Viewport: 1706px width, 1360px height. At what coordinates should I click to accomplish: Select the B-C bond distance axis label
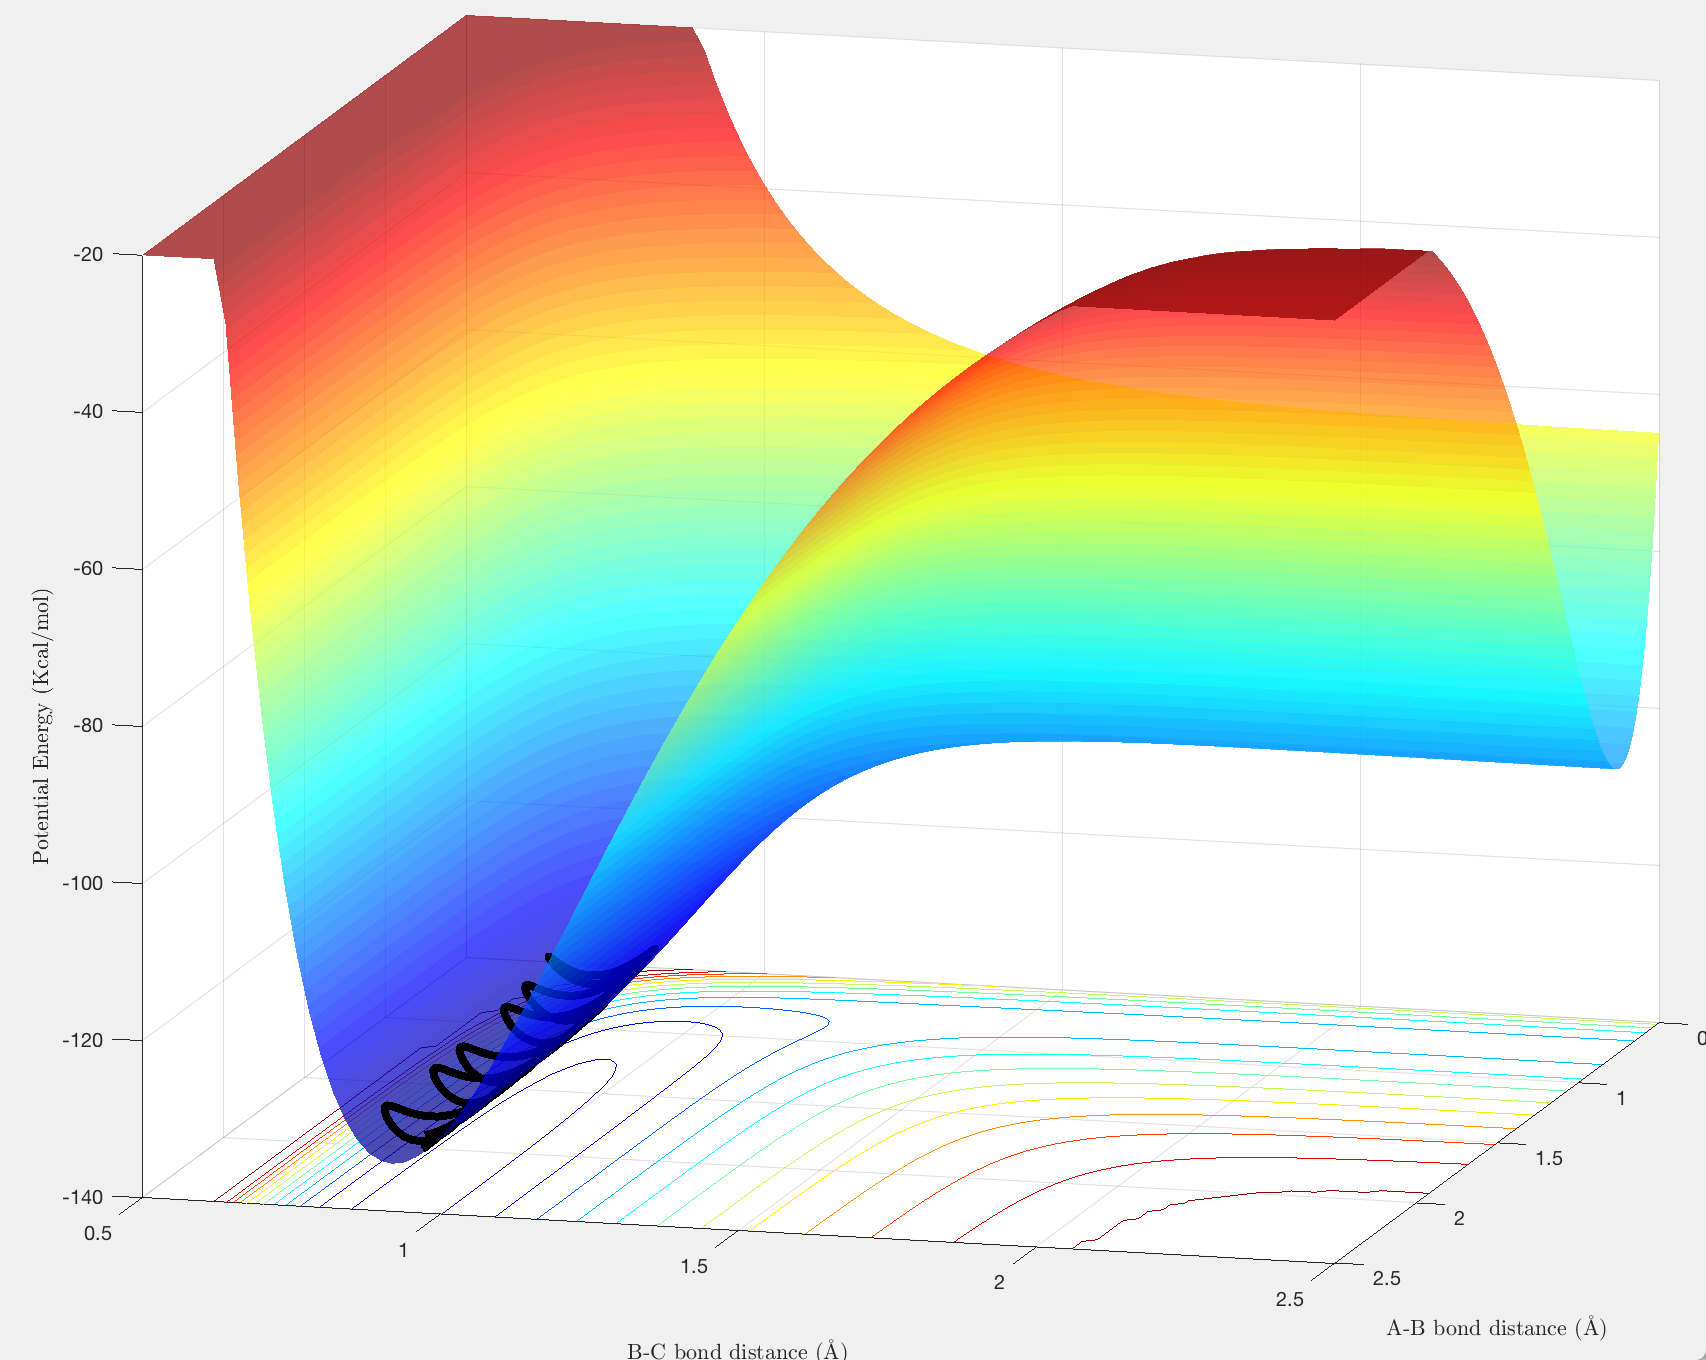click(737, 1351)
